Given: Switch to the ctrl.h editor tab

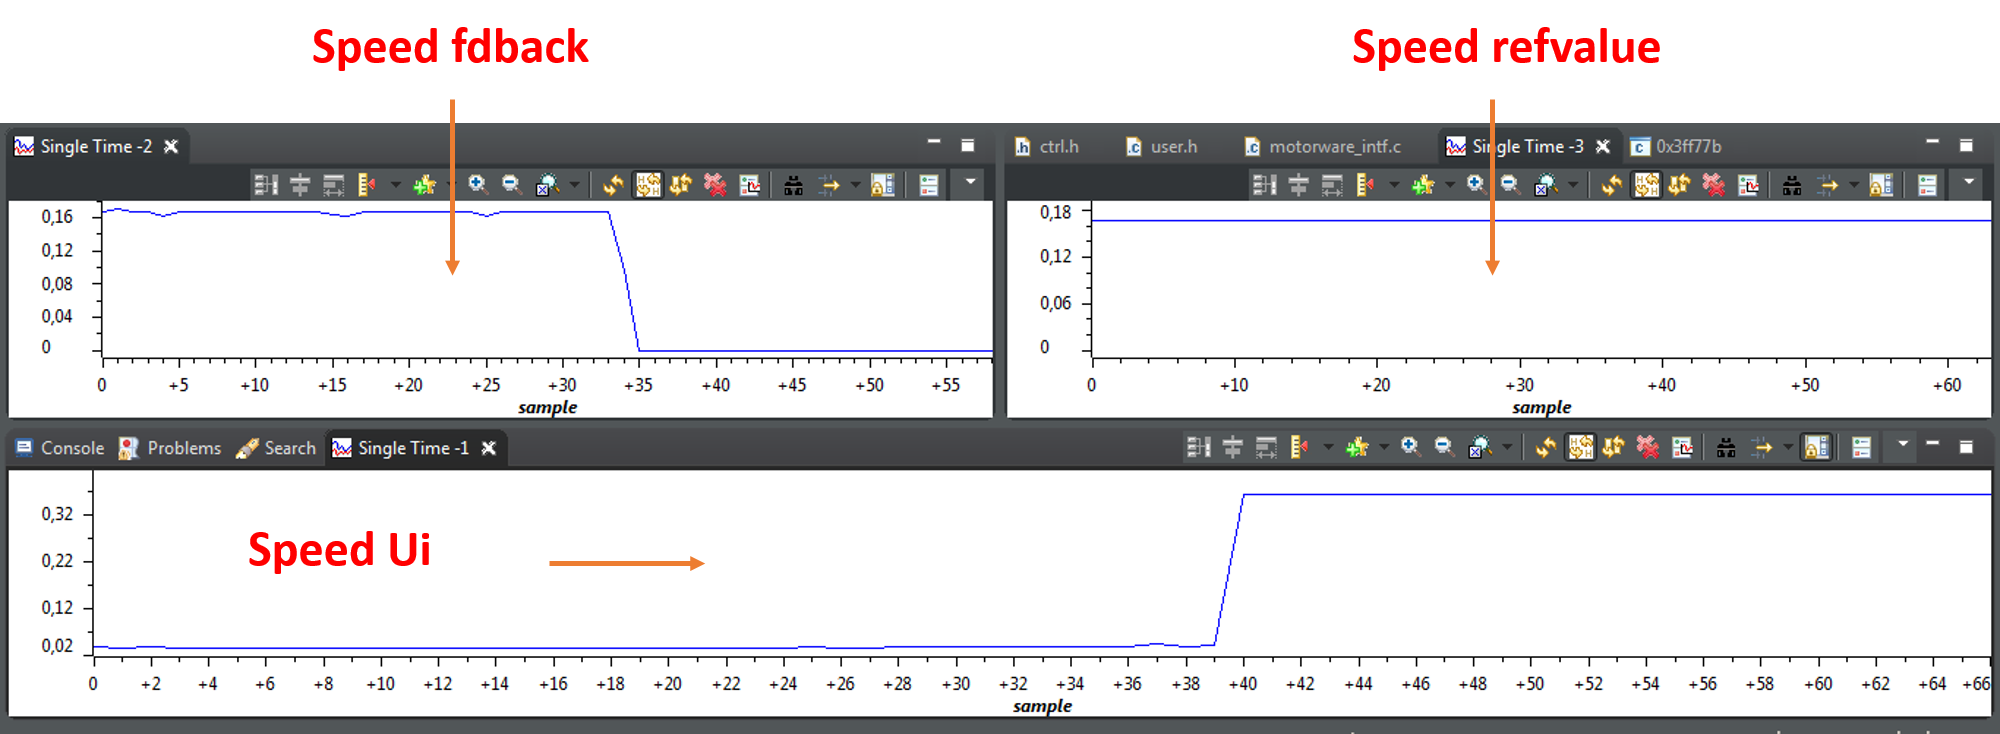Looking at the screenshot, I should 1047,147.
